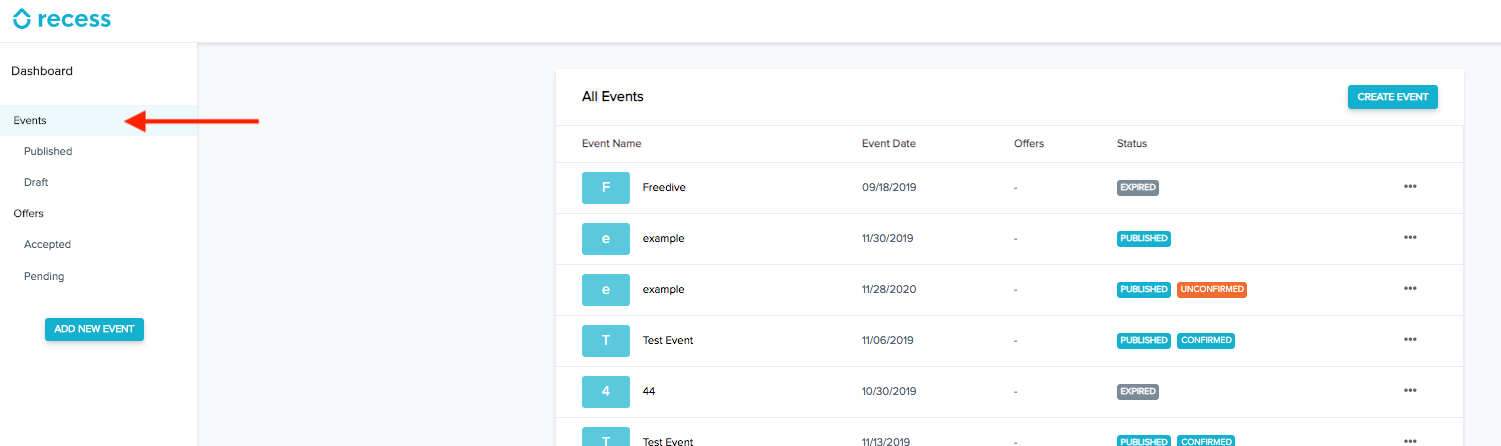Open the Draft events sidebar item
The height and width of the screenshot is (446, 1501).
pyautogui.click(x=36, y=183)
